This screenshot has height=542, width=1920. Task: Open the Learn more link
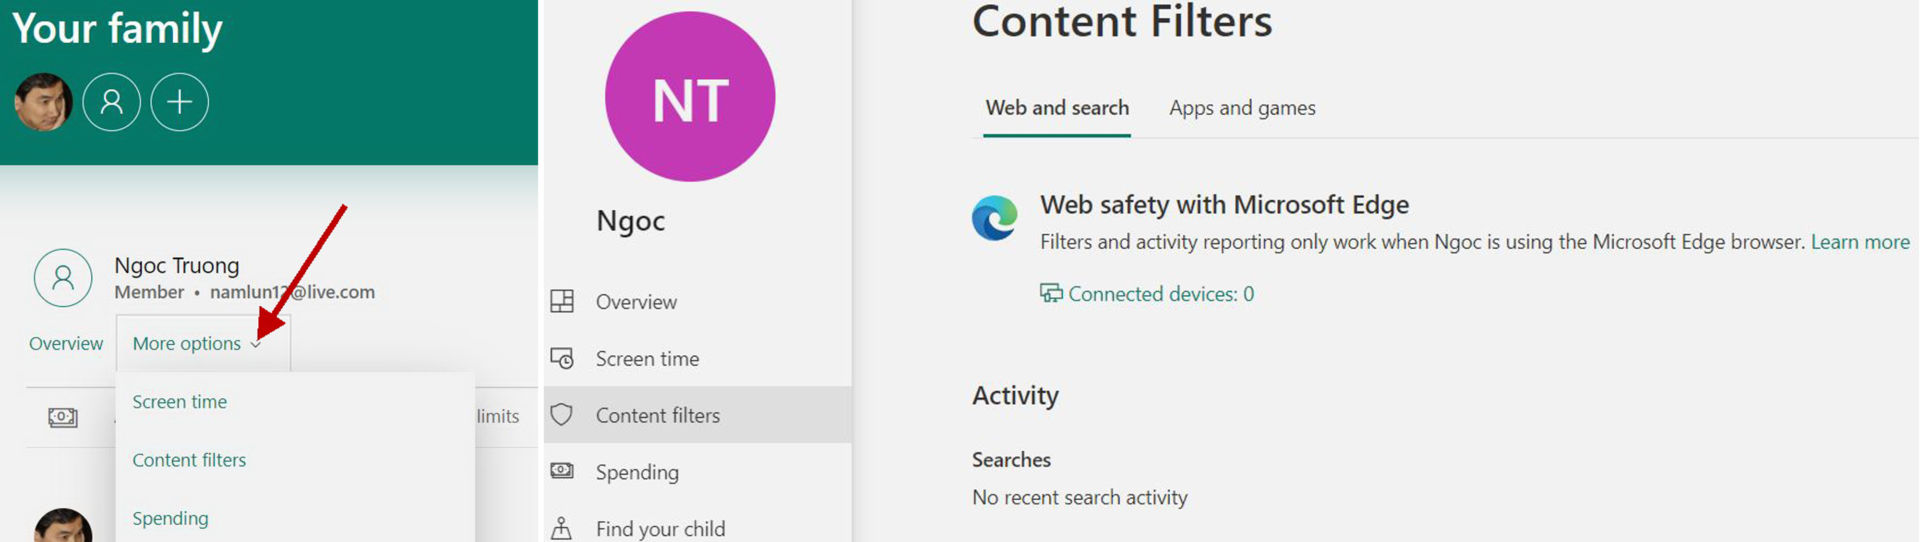pos(1860,242)
